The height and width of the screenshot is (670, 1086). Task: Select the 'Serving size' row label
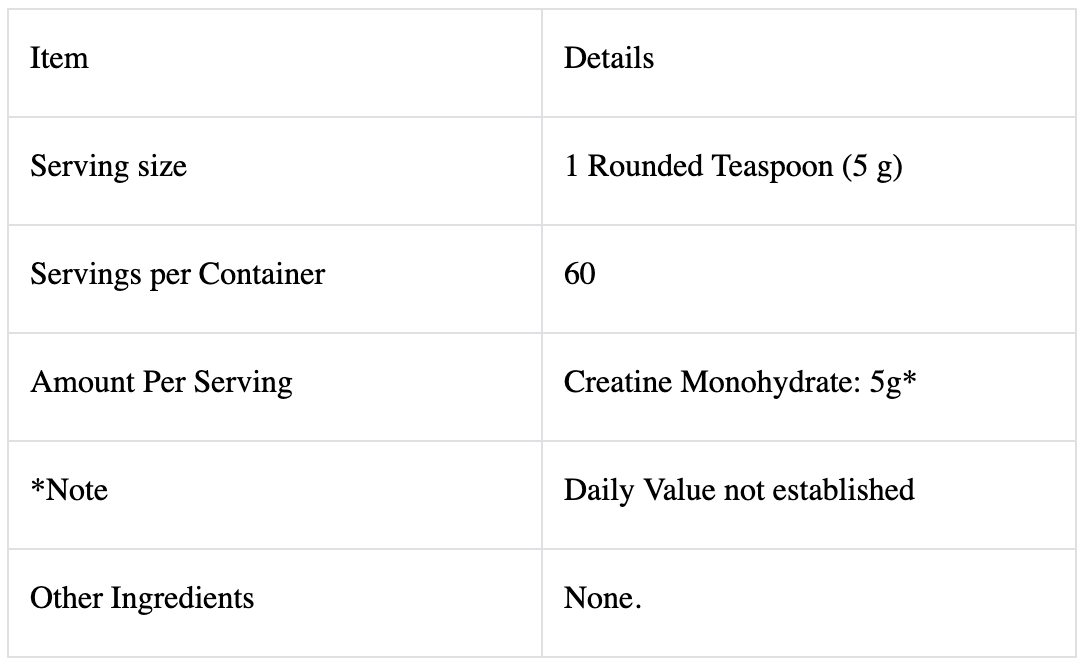pyautogui.click(x=108, y=166)
